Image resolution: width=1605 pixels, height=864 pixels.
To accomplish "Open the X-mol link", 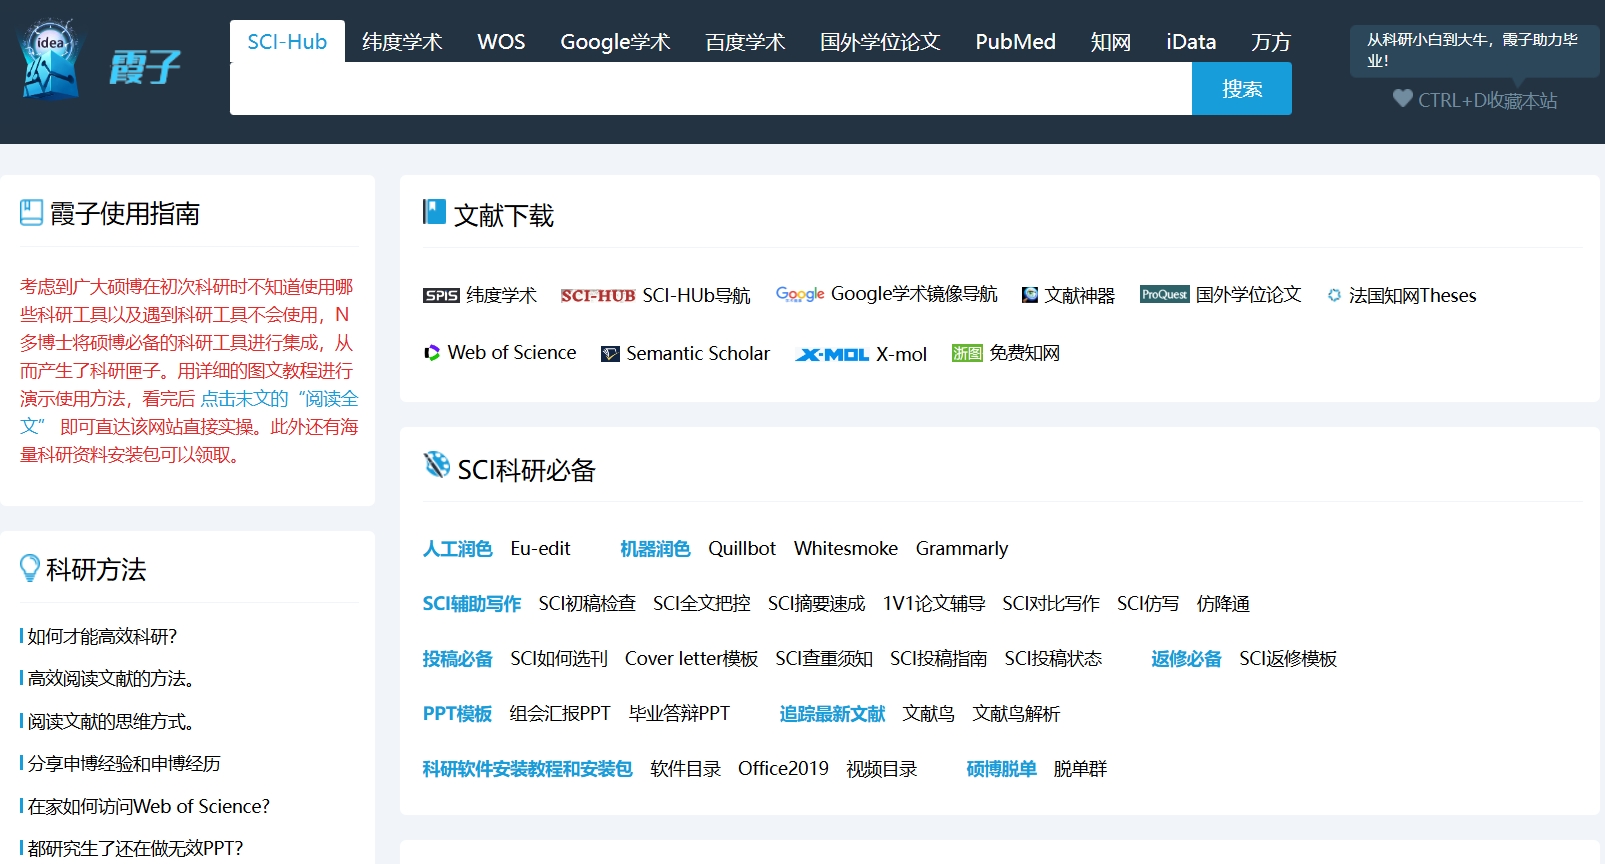I will [x=901, y=354].
